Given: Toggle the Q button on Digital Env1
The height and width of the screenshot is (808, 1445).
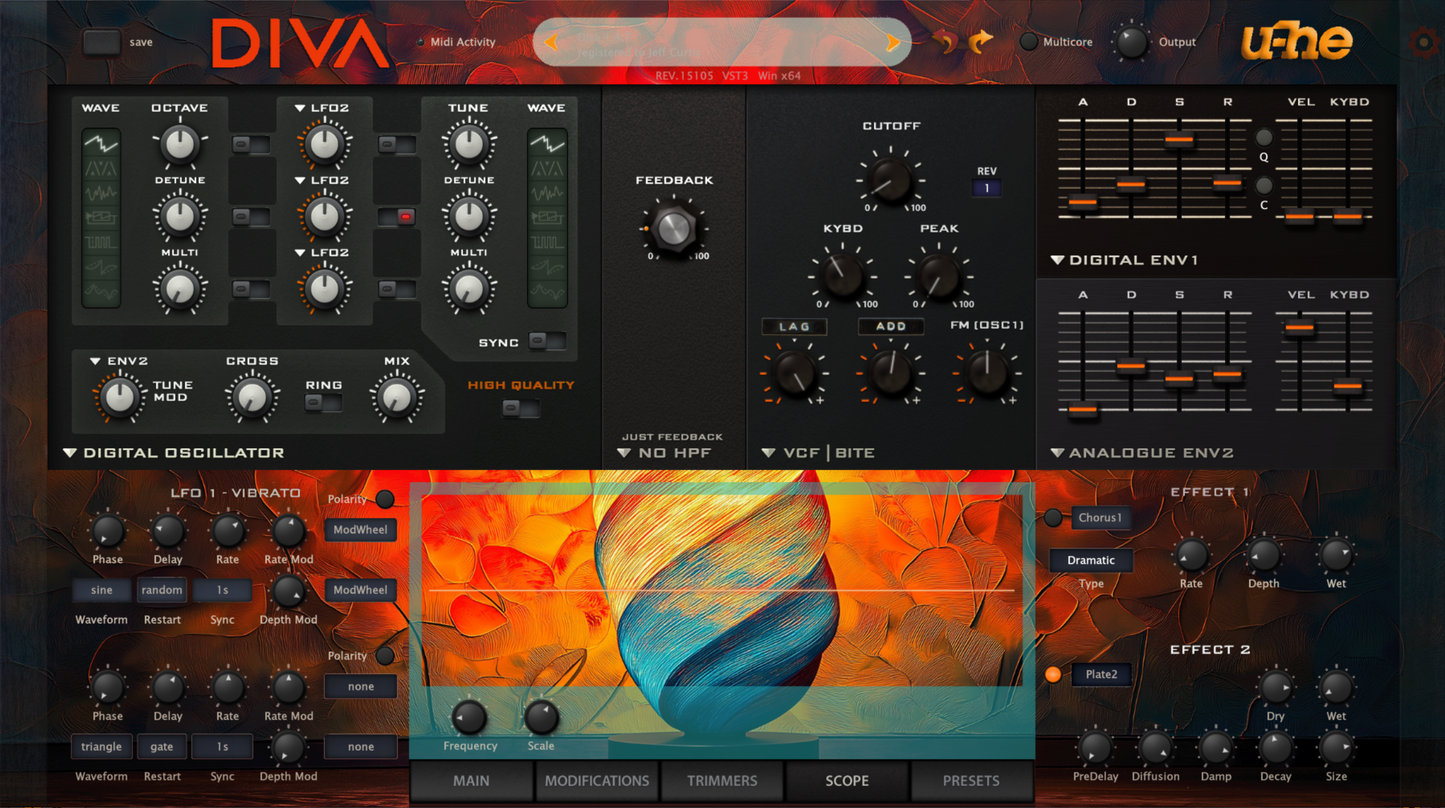Looking at the screenshot, I should point(1264,137).
